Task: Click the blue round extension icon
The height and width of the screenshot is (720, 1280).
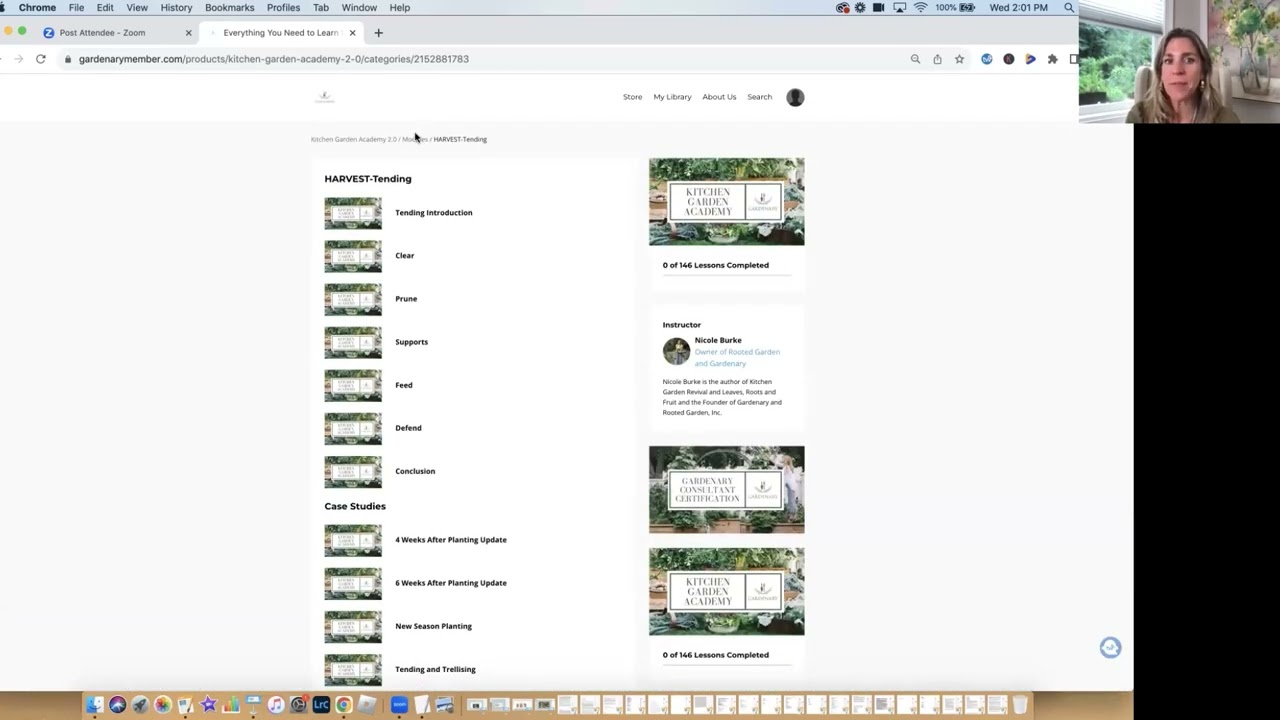Action: click(987, 59)
